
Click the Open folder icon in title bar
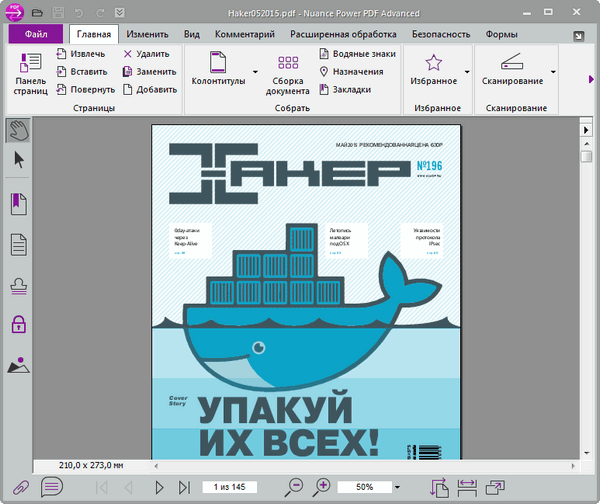pos(37,13)
